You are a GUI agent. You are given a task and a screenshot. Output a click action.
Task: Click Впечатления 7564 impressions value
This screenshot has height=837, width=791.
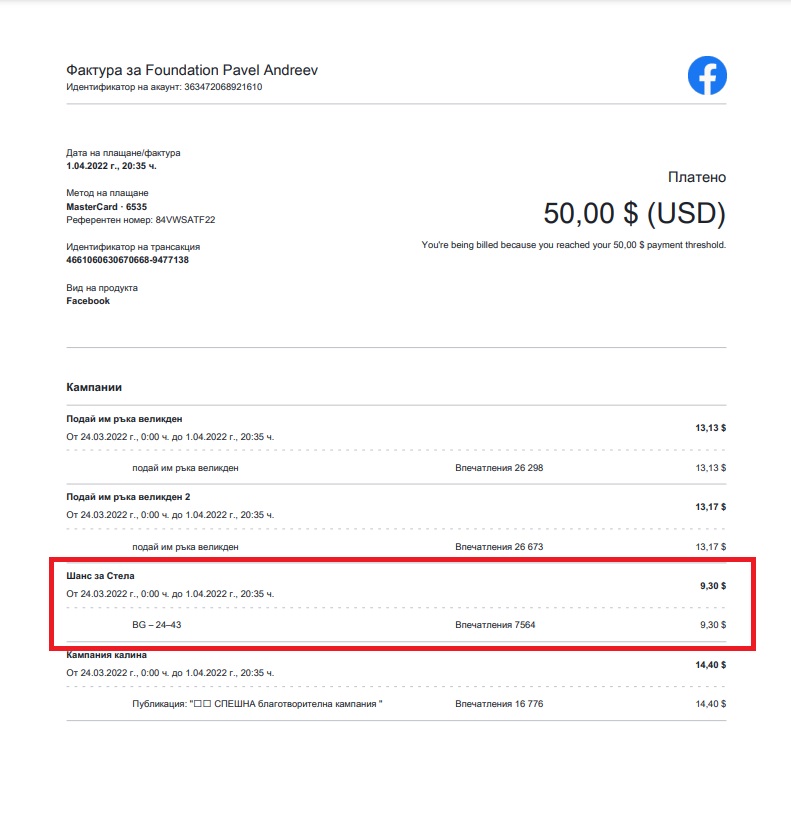[495, 625]
